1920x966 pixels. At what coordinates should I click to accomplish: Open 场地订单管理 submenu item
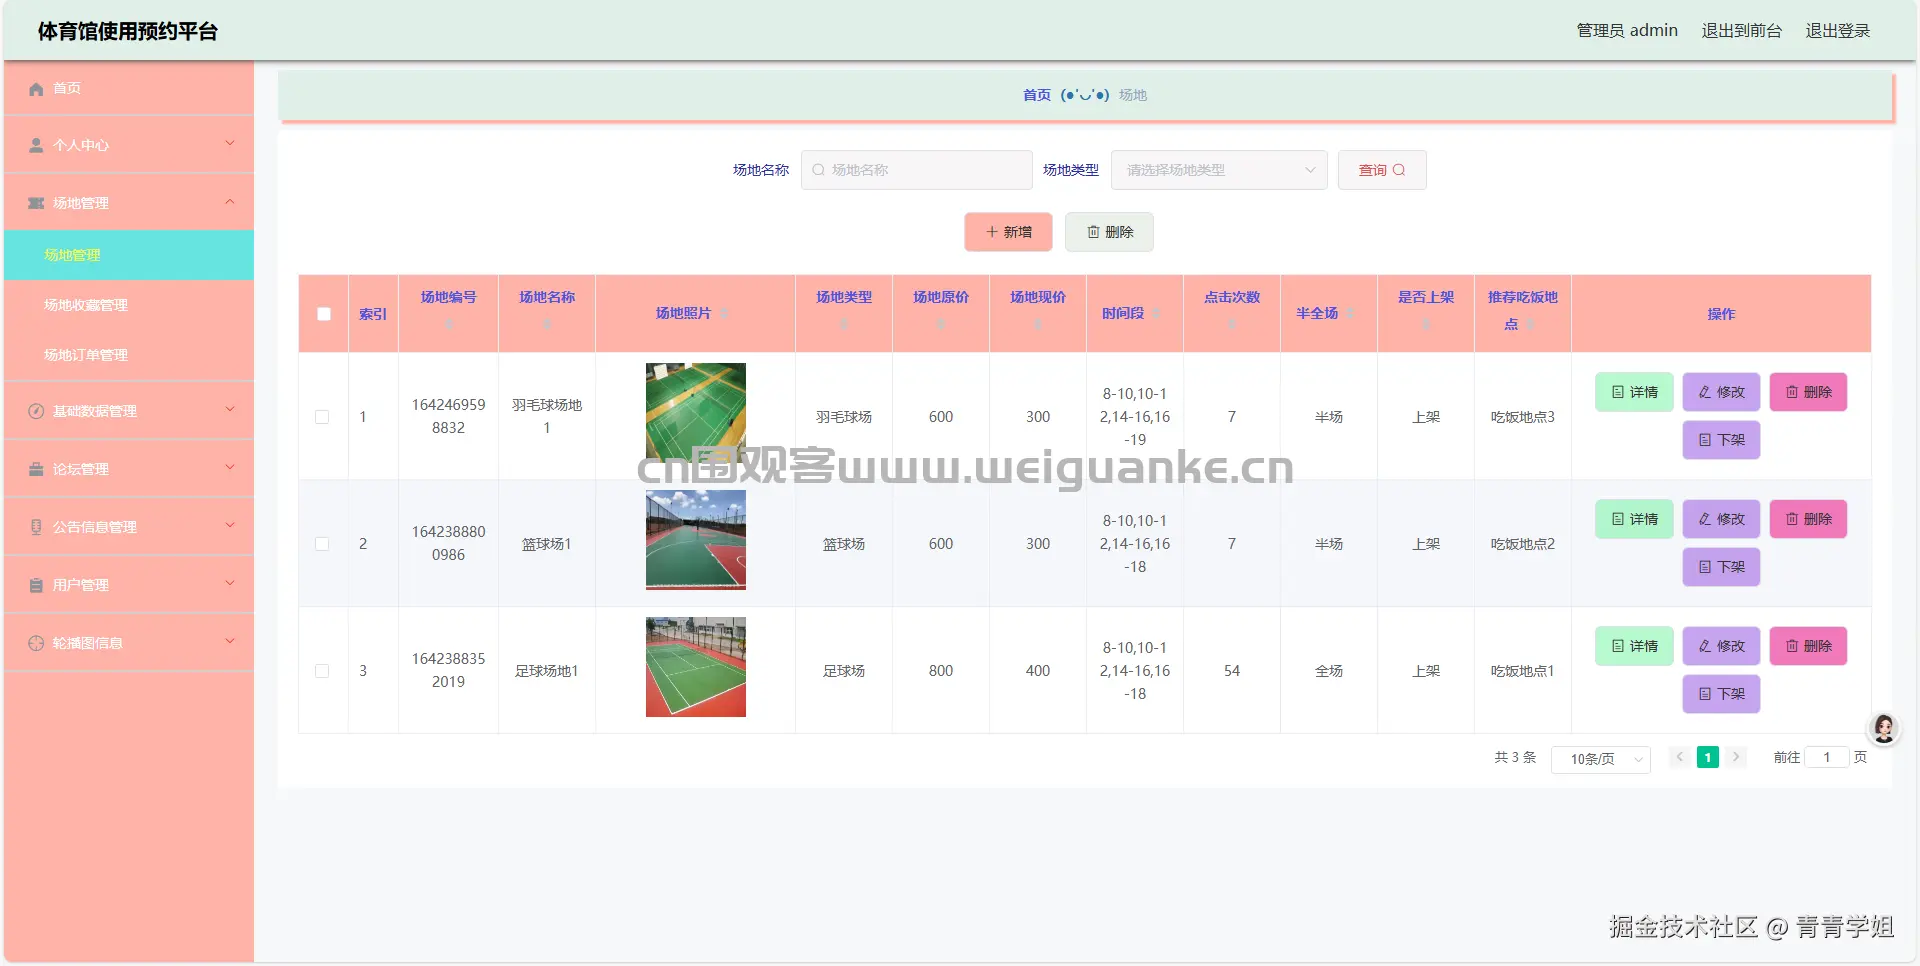(129, 355)
